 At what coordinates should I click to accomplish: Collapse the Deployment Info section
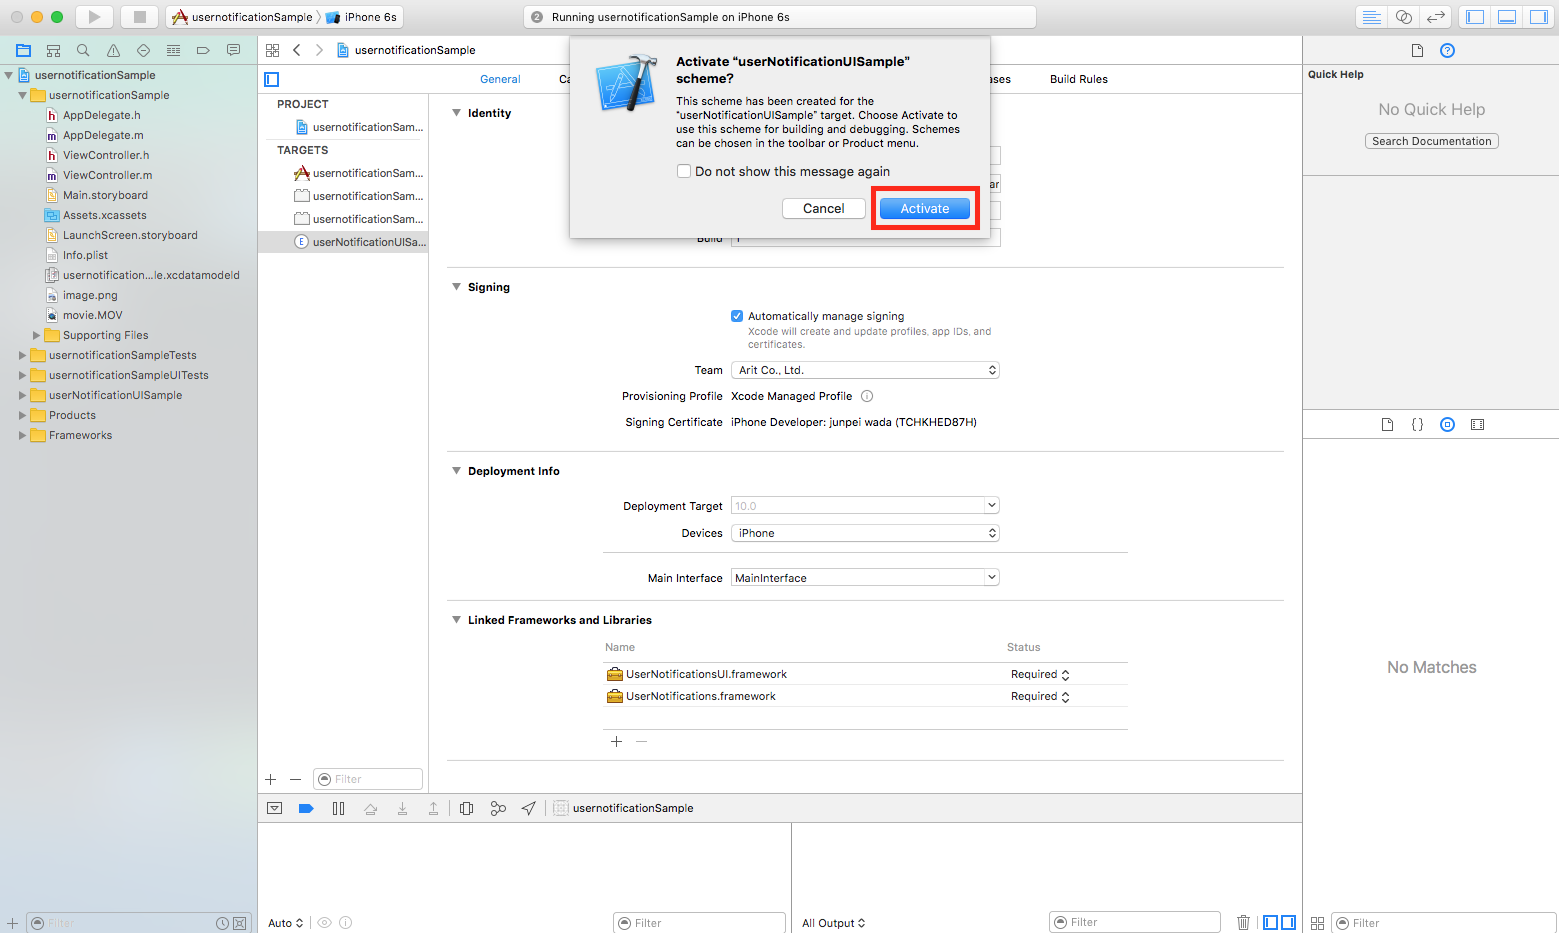point(457,471)
